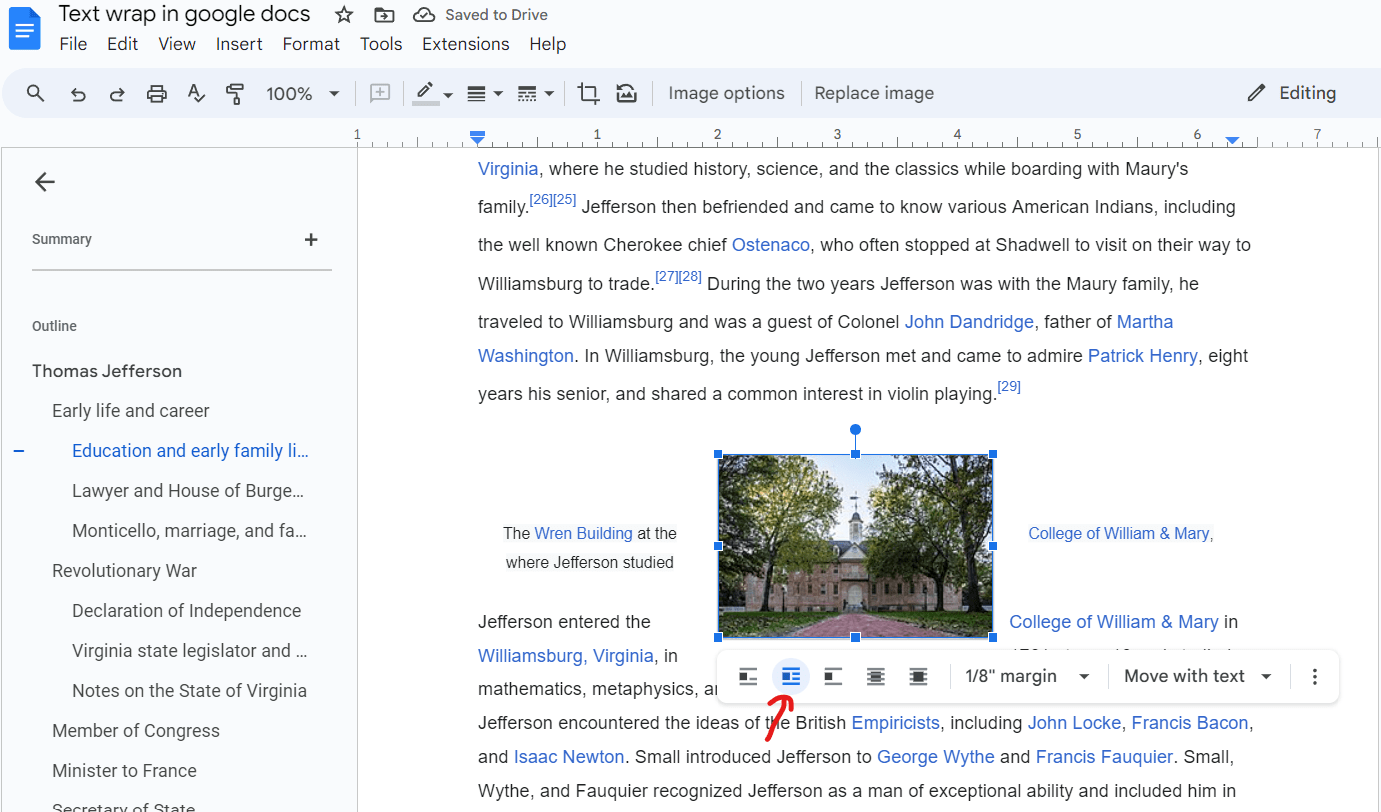Image resolution: width=1381 pixels, height=812 pixels.
Task: Run the Spelling and grammar check icon
Action: (x=196, y=92)
